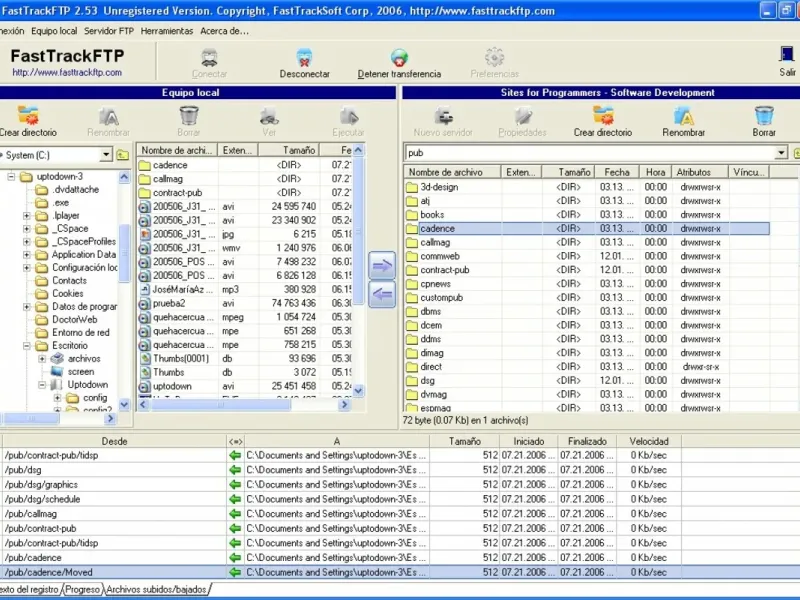Click Crear directorio in Equipo local panel

tap(28, 115)
